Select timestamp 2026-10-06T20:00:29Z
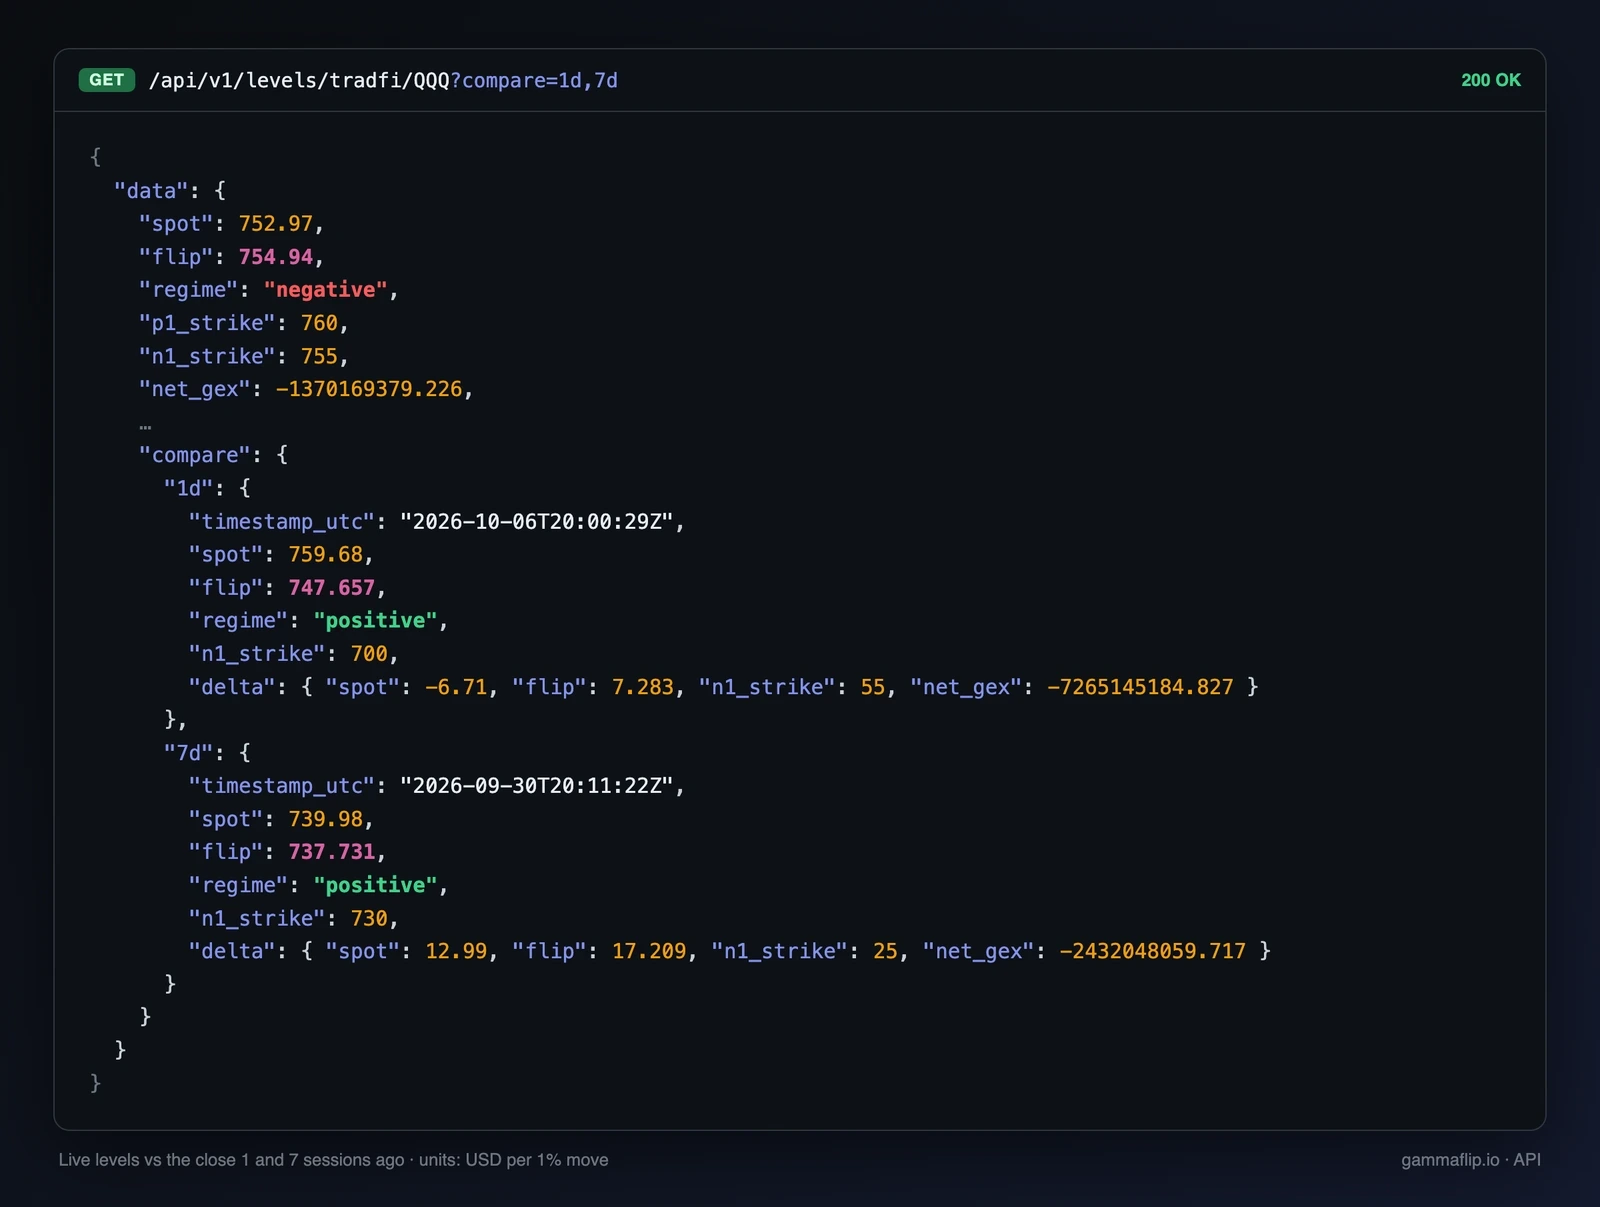This screenshot has width=1600, height=1207. [x=537, y=522]
